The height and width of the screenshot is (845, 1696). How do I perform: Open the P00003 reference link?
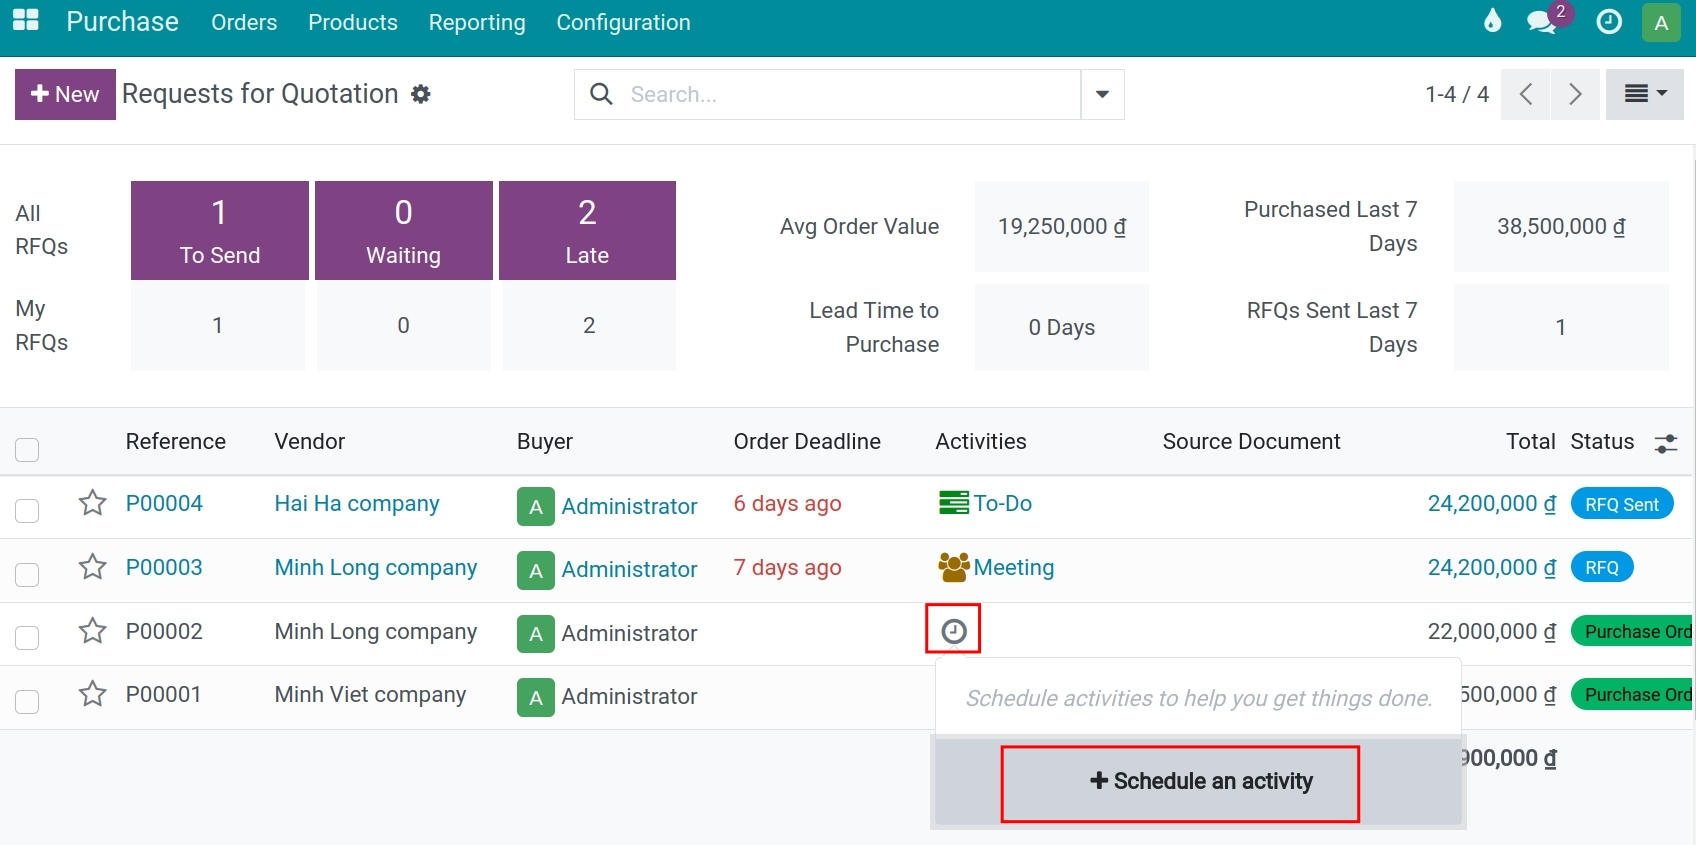[x=164, y=567]
